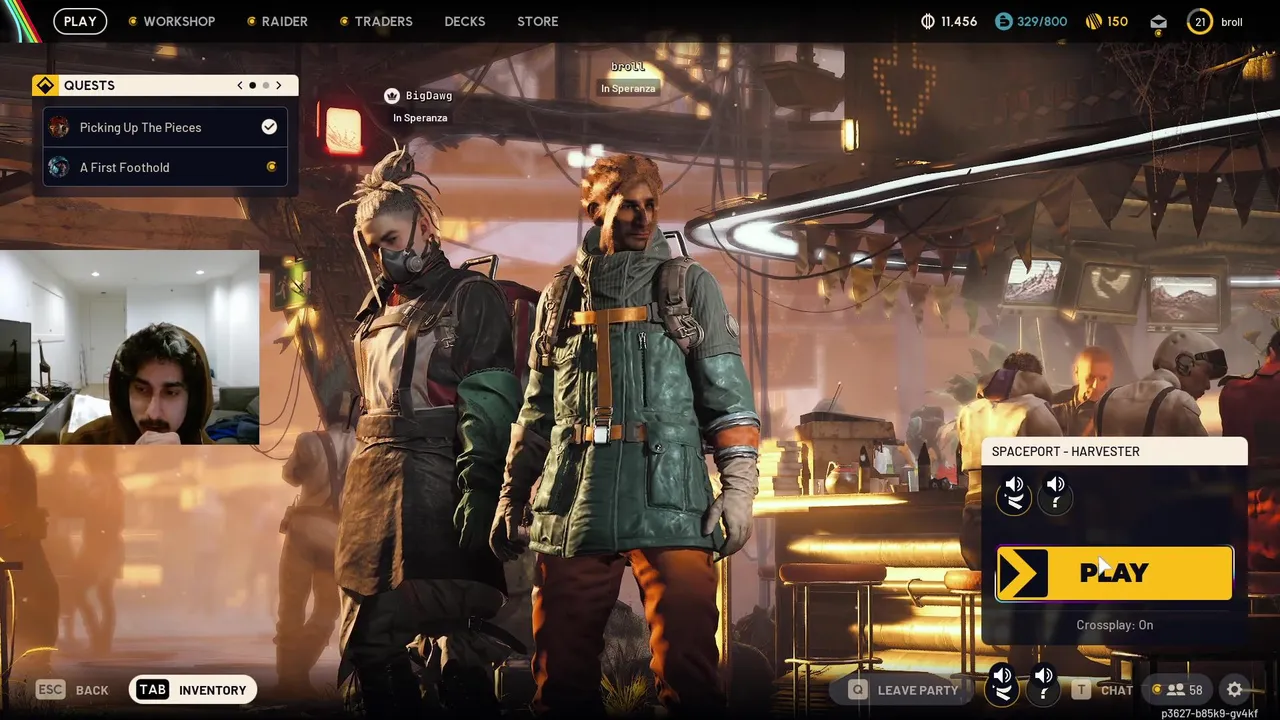Show the previous quests page with the left arrow
This screenshot has height=720, width=1280.
[x=240, y=86]
